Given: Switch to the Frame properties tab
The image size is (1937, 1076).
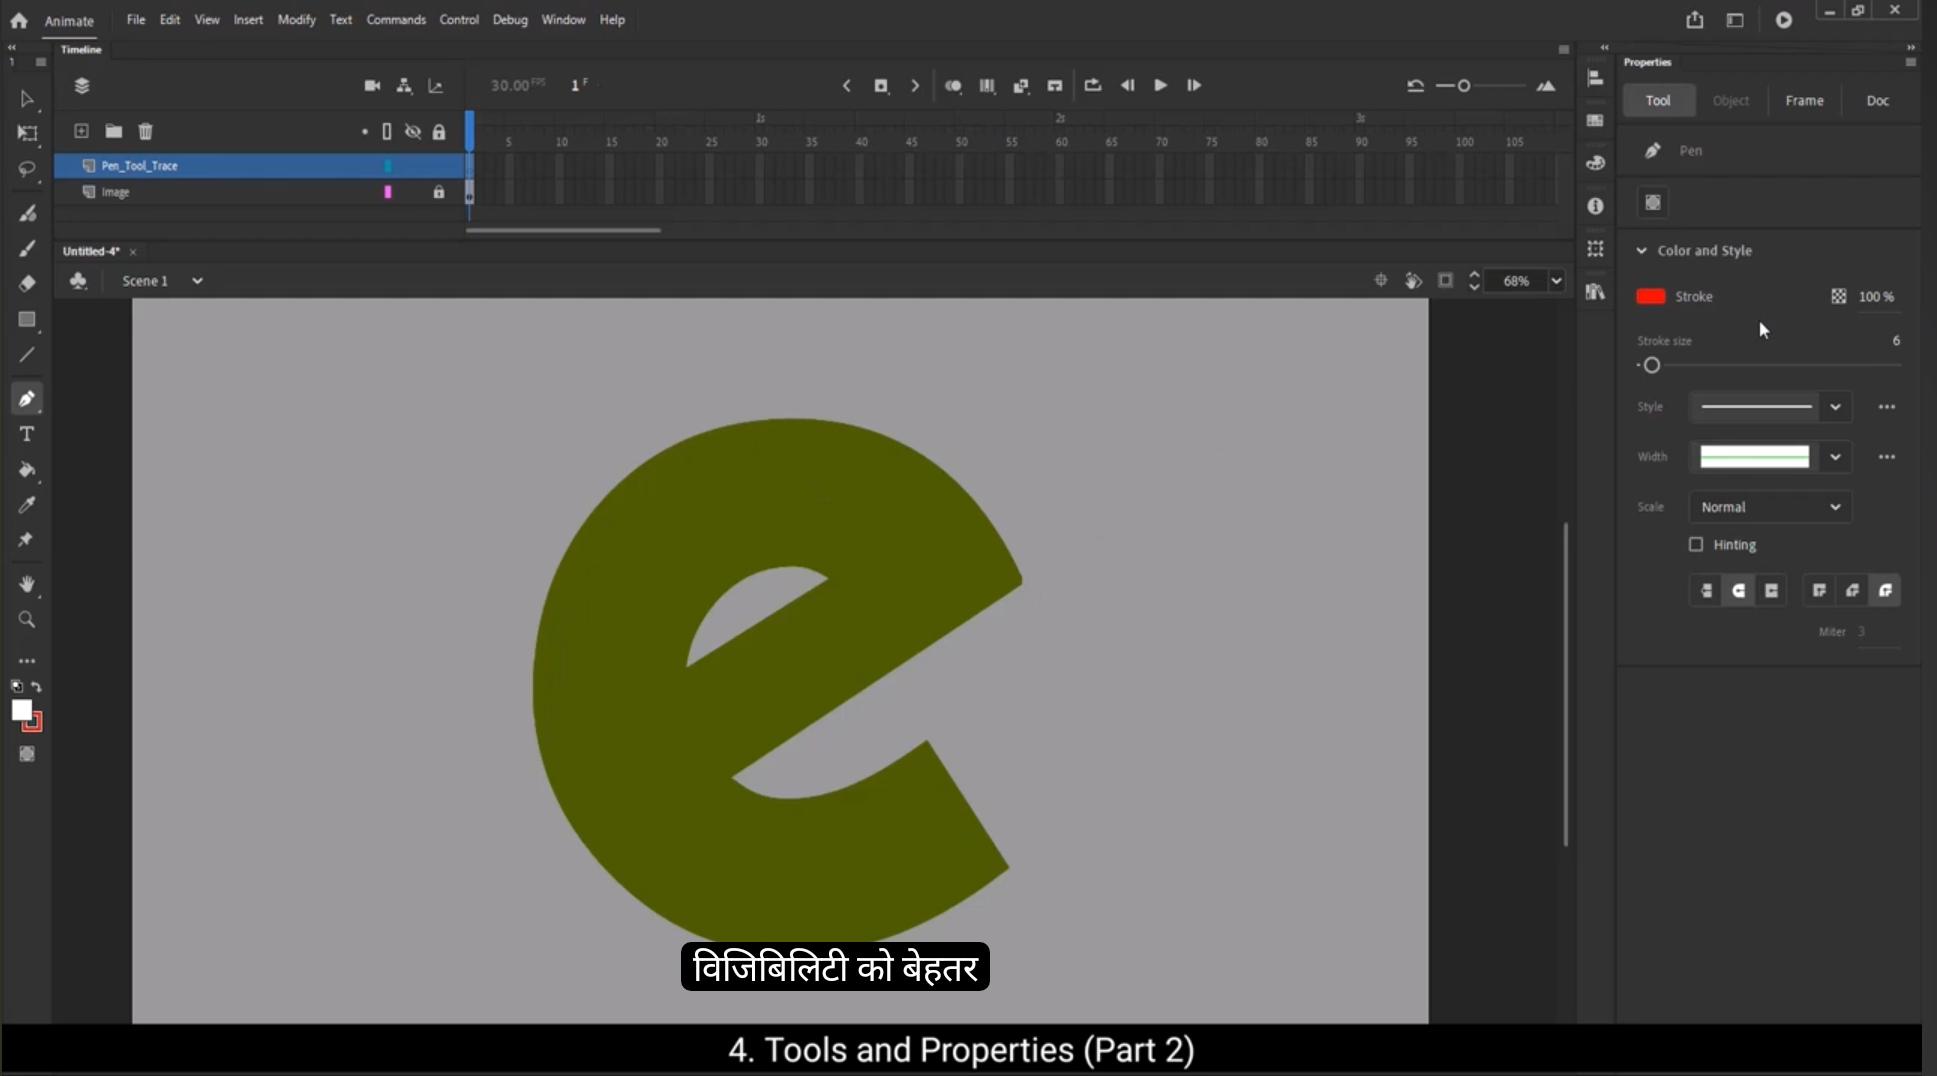Looking at the screenshot, I should coord(1805,101).
